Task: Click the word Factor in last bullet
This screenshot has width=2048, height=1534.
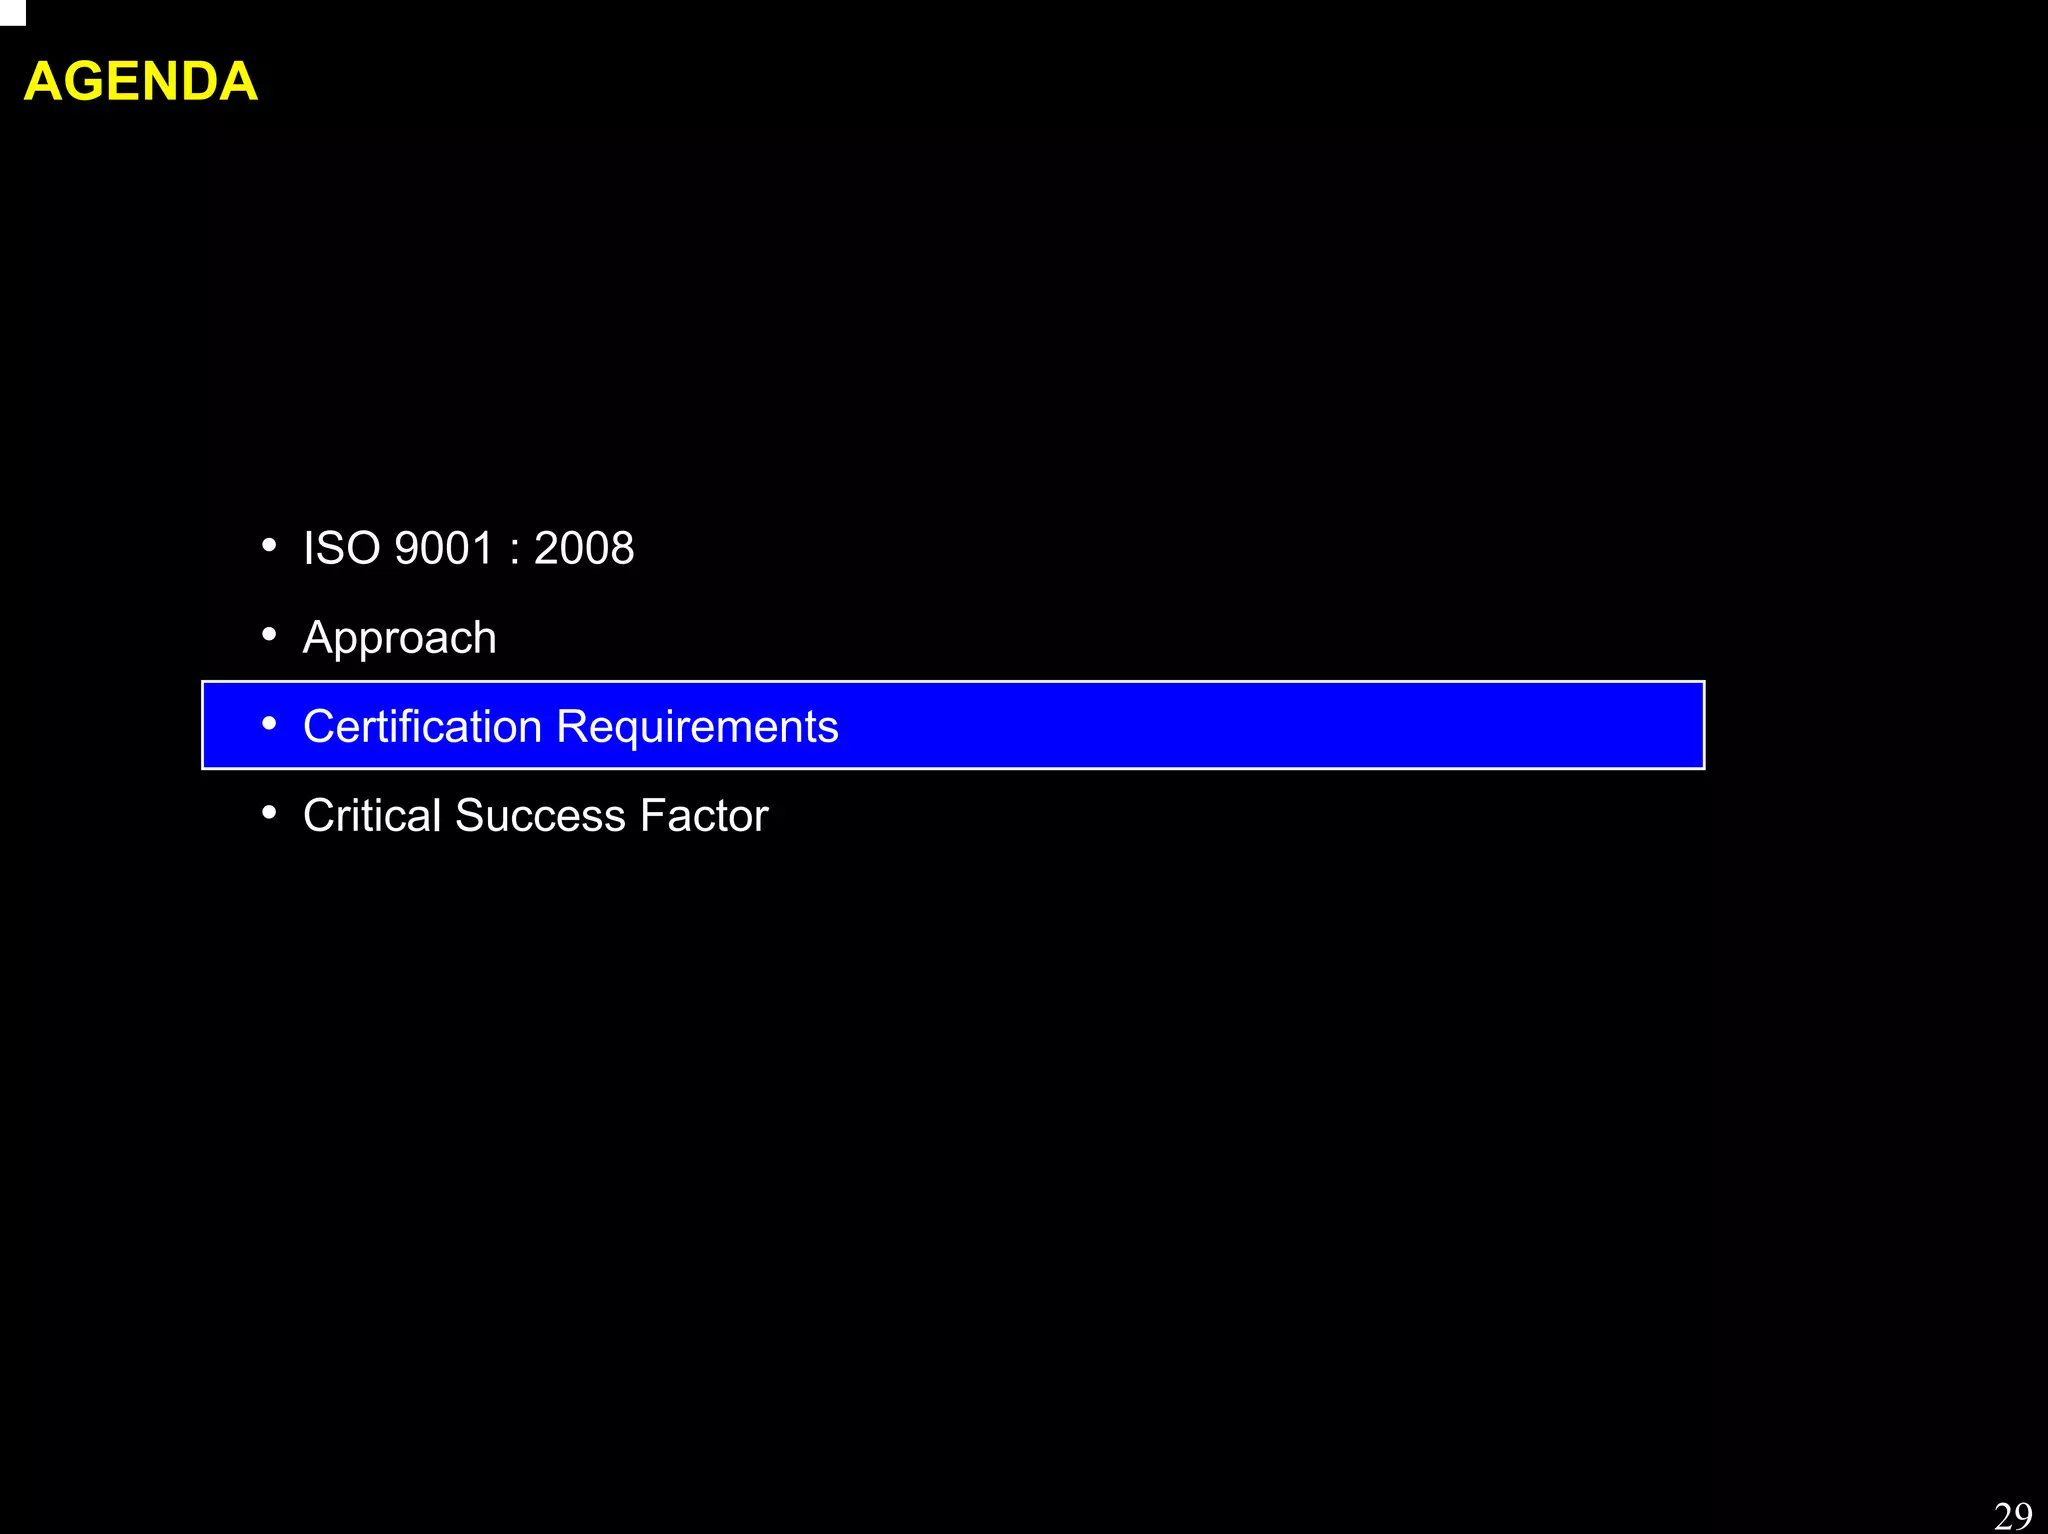Action: coord(704,816)
